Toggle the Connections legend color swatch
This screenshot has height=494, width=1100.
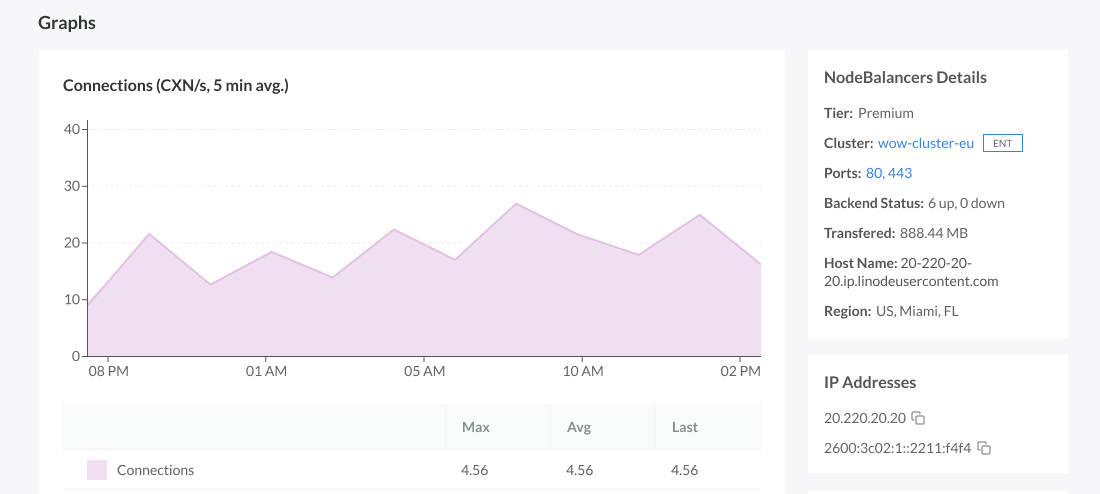(97, 470)
